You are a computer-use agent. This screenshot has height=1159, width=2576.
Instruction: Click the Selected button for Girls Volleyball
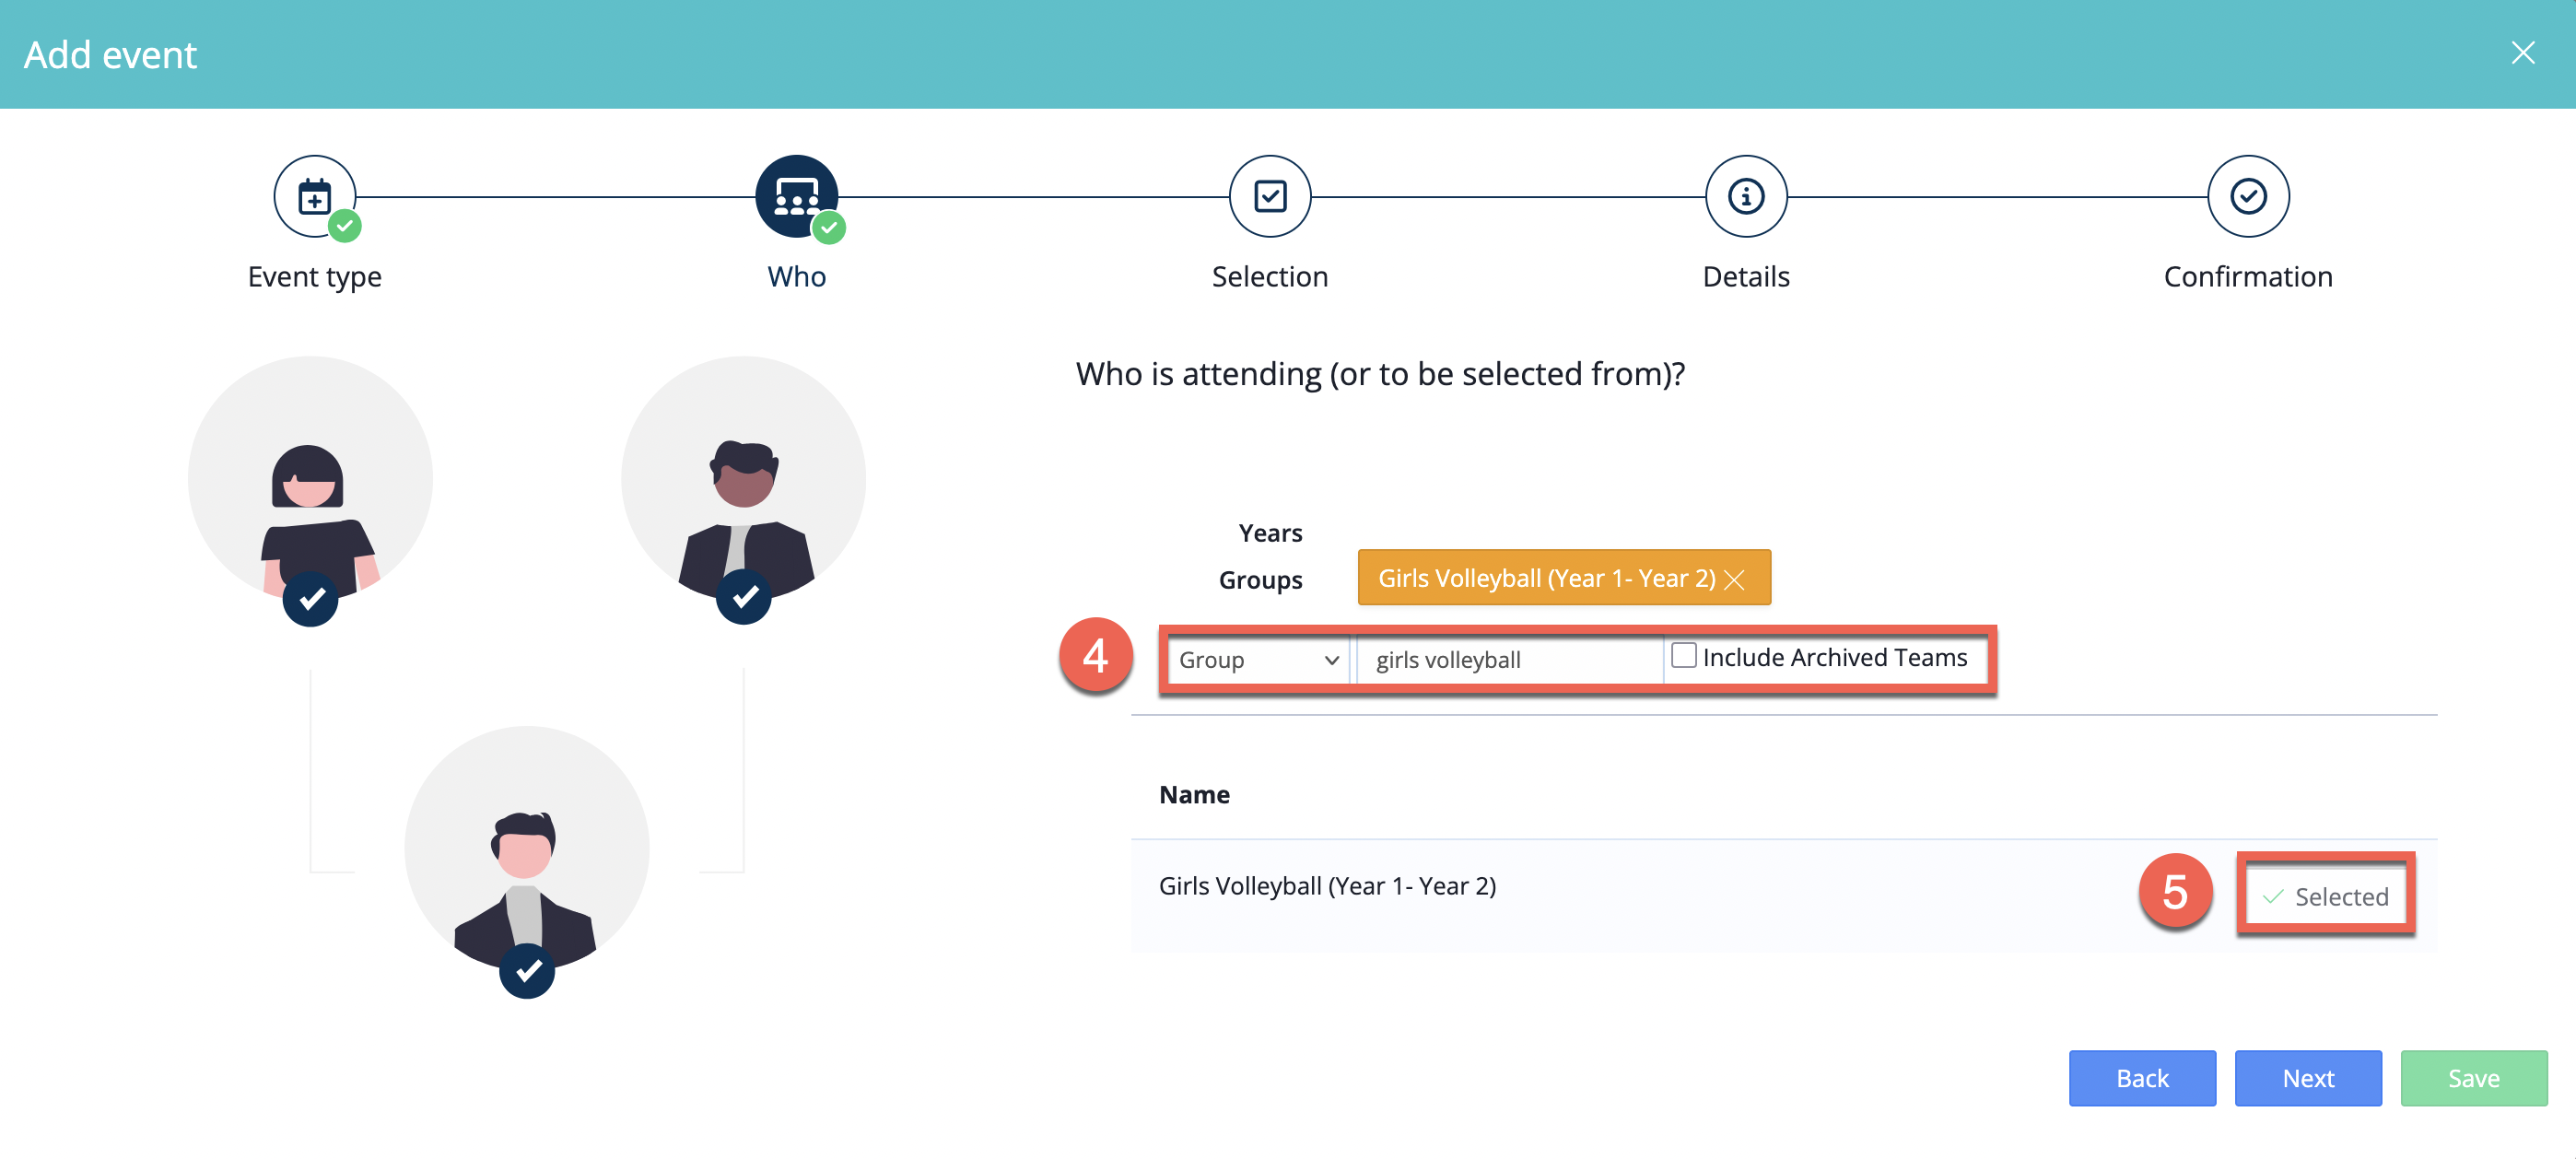click(2326, 896)
